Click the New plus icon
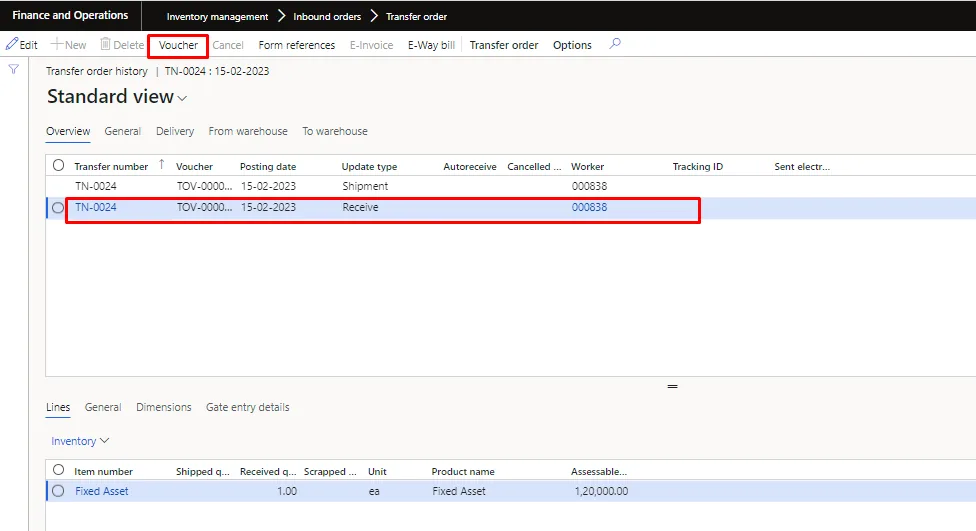Viewport: 976px width, 531px height. (57, 44)
